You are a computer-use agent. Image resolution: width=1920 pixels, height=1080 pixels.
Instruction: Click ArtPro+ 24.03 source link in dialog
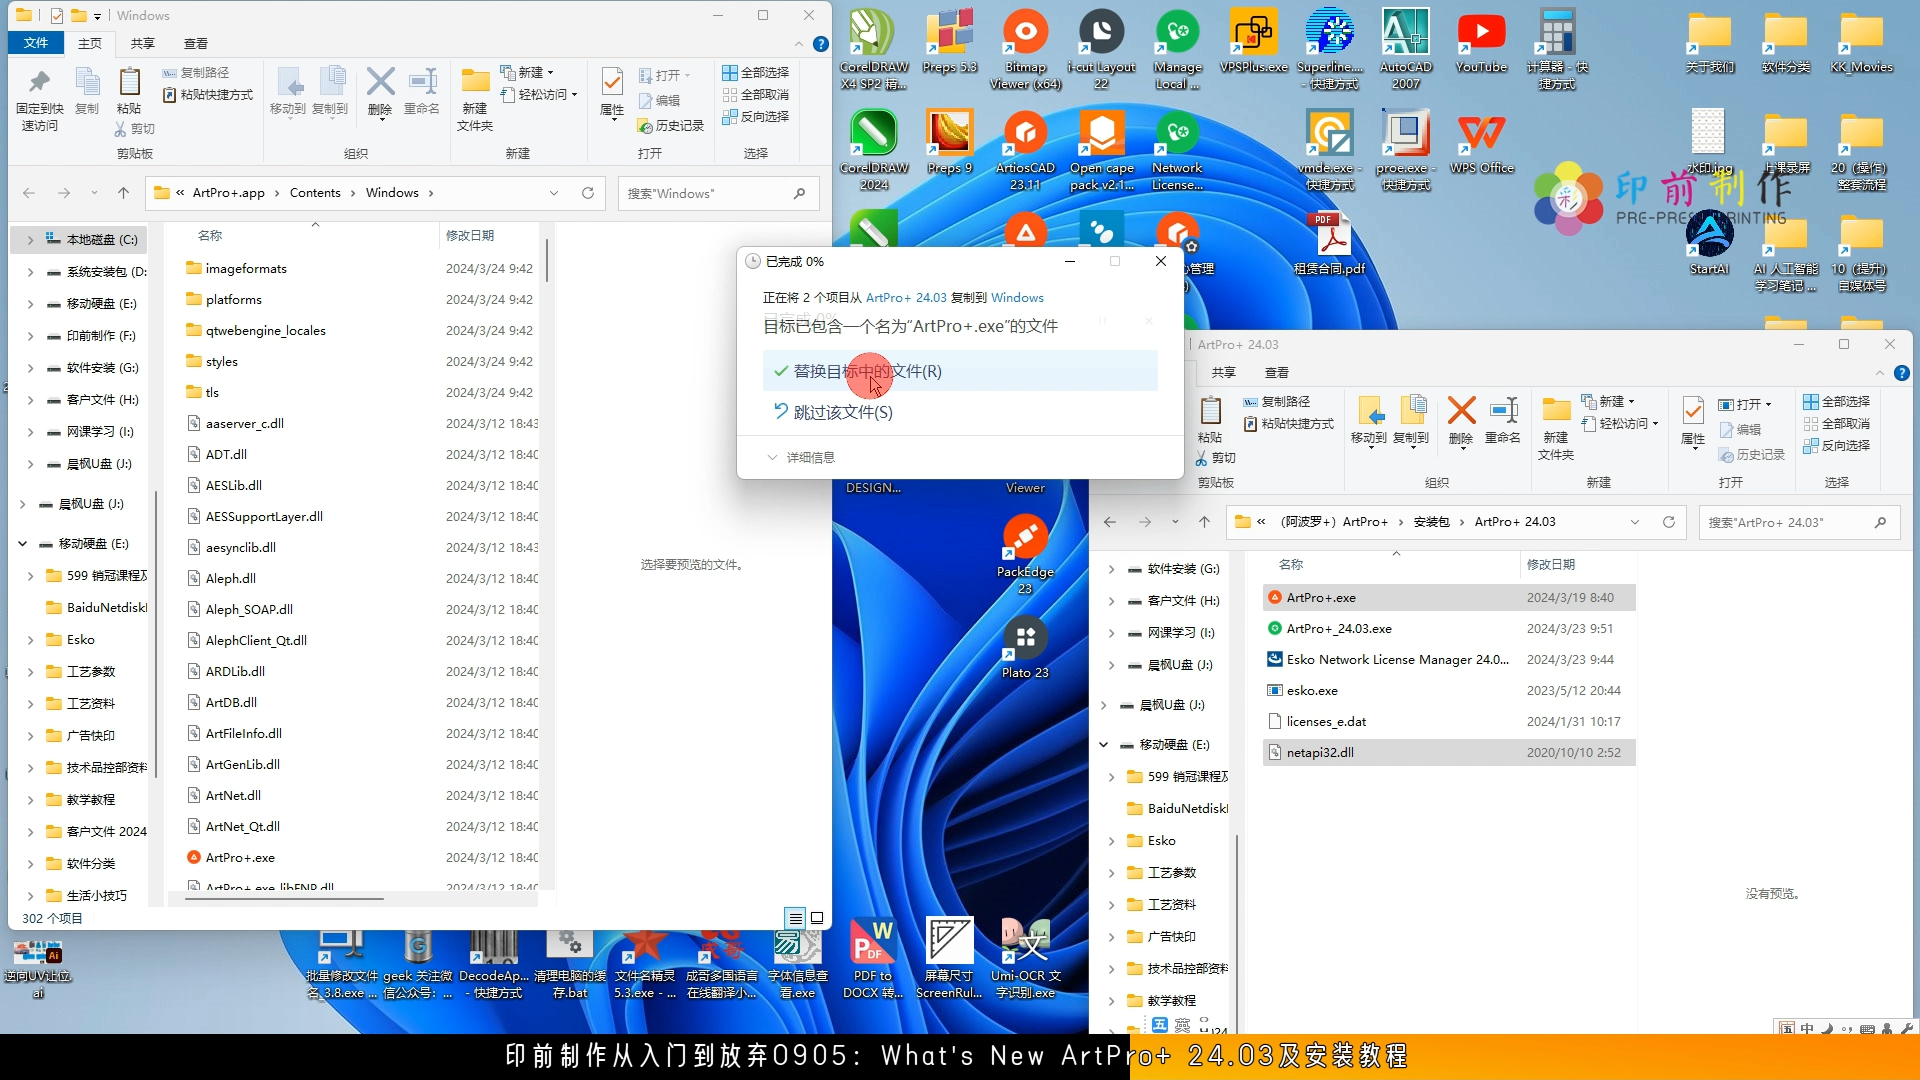point(906,298)
